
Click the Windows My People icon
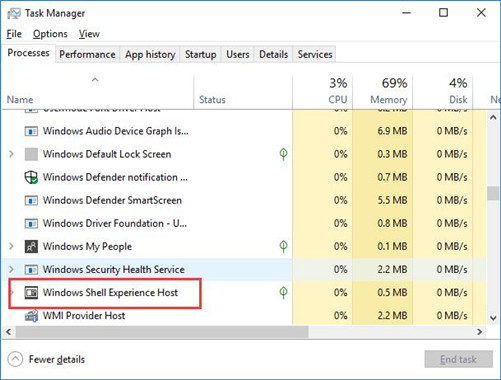[31, 247]
